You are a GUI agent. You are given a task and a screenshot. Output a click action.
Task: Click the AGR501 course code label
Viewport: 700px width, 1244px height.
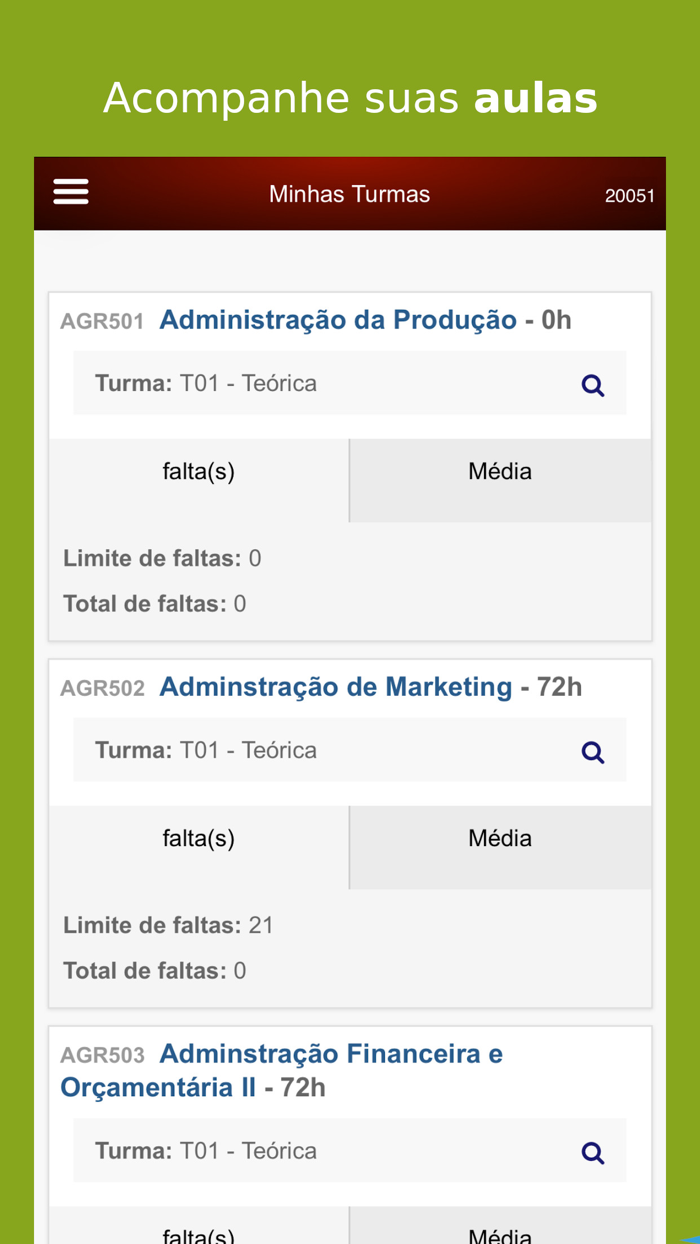(x=102, y=322)
